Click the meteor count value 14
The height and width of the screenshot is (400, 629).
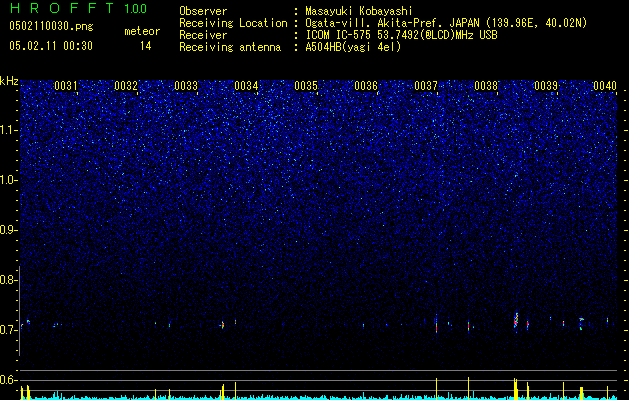[146, 46]
